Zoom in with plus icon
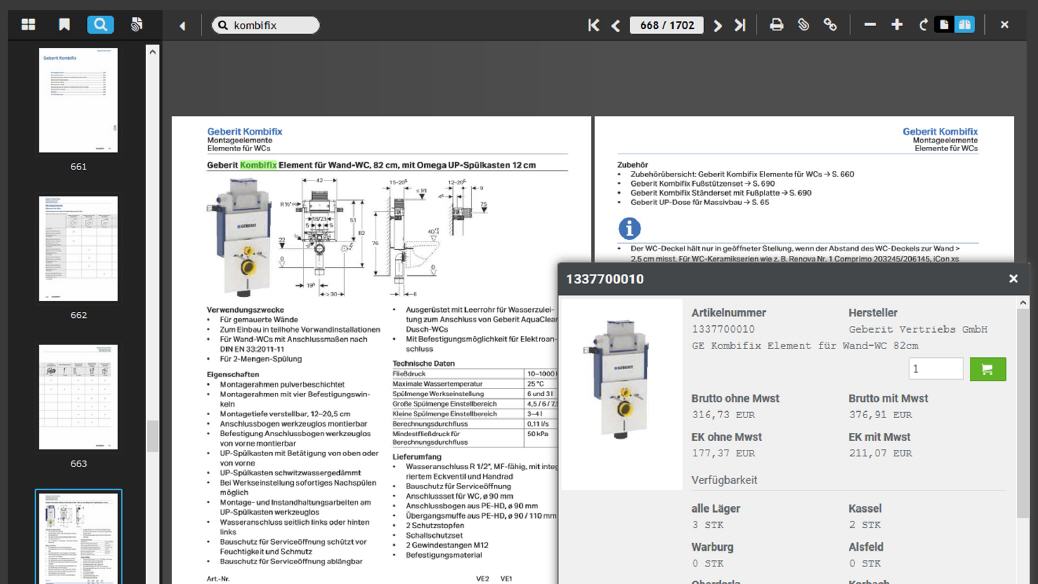1038x584 pixels. point(897,25)
